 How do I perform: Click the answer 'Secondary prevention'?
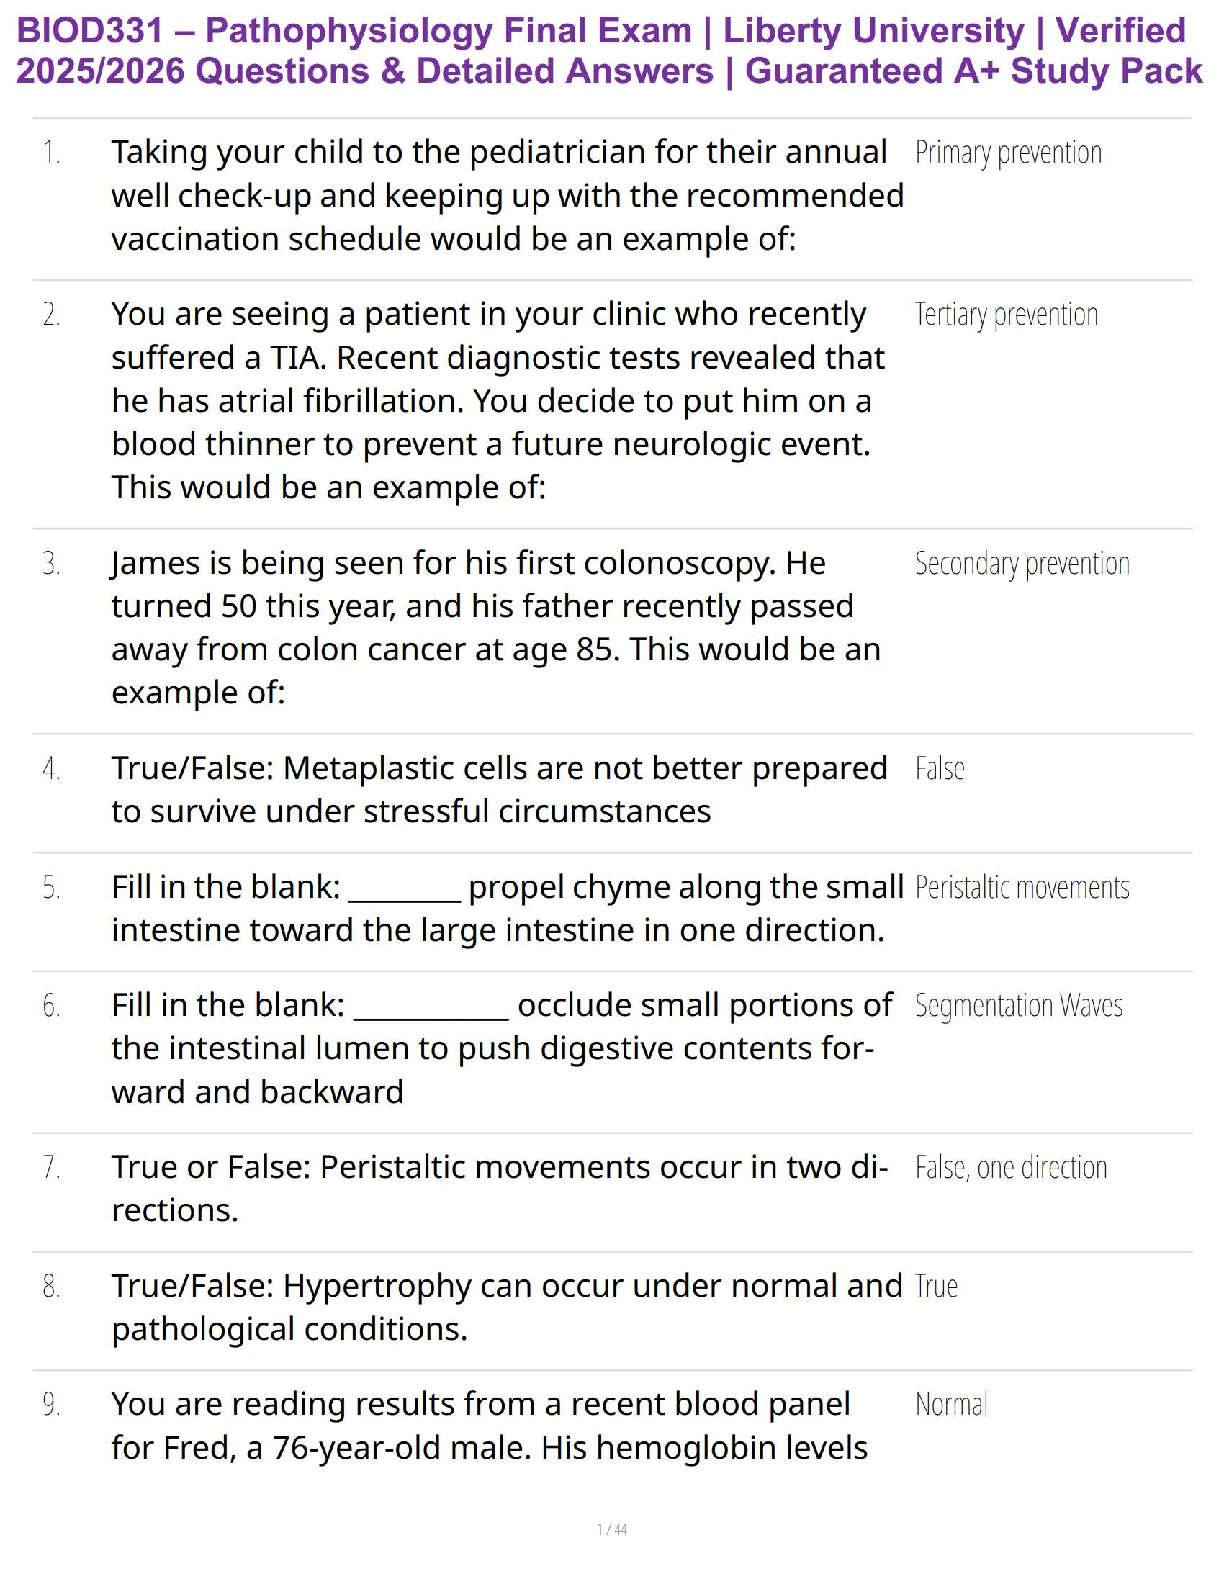(1022, 564)
